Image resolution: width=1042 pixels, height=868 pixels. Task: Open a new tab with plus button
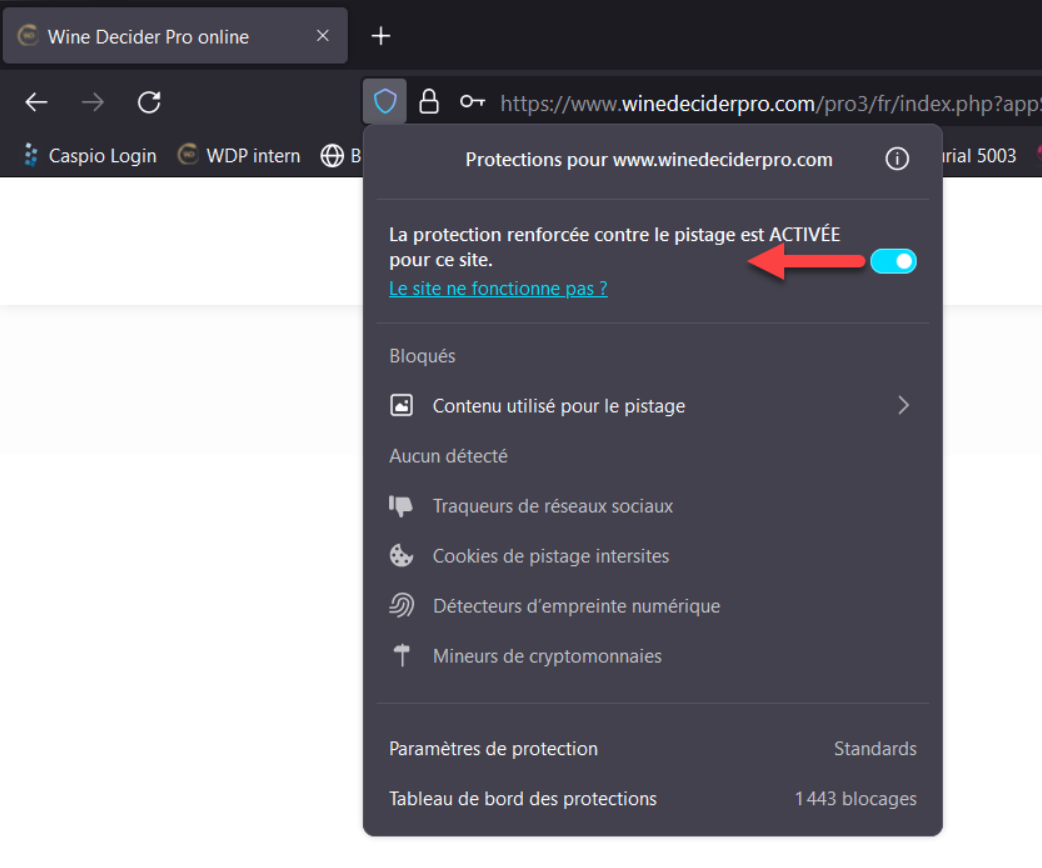[x=381, y=36]
